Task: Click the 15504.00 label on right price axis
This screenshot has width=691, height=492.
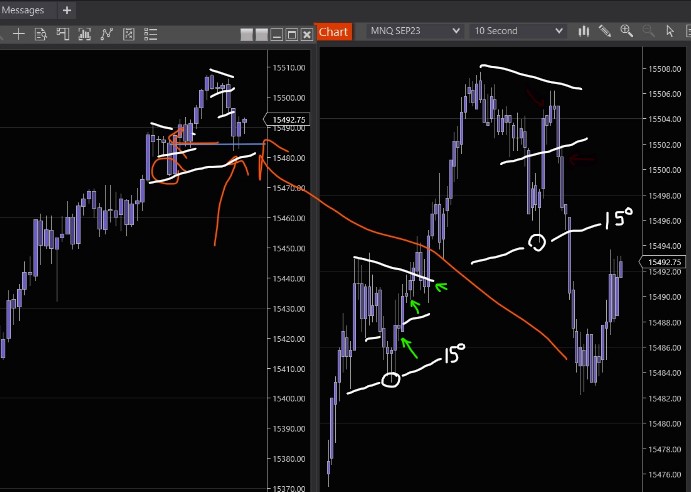Action: (x=664, y=119)
